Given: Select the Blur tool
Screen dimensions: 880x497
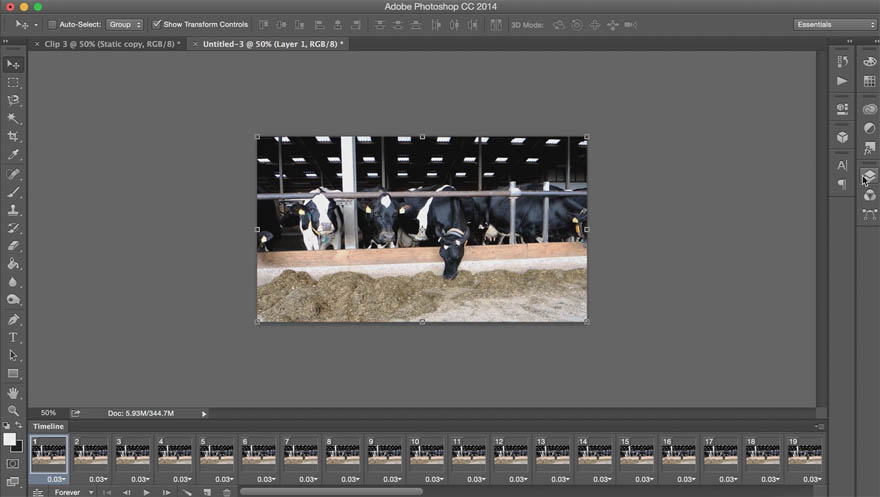Looking at the screenshot, I should click(13, 282).
